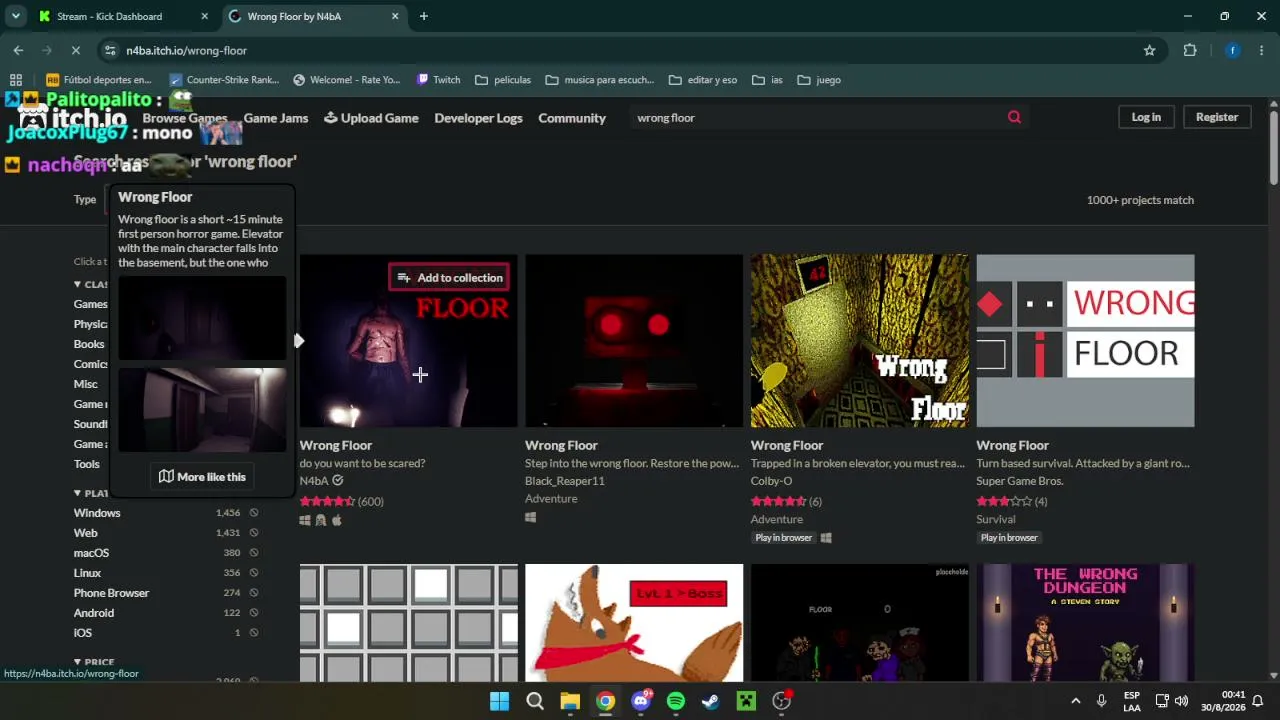Open Twitch bookmark
The height and width of the screenshot is (720, 1280).
click(438, 80)
